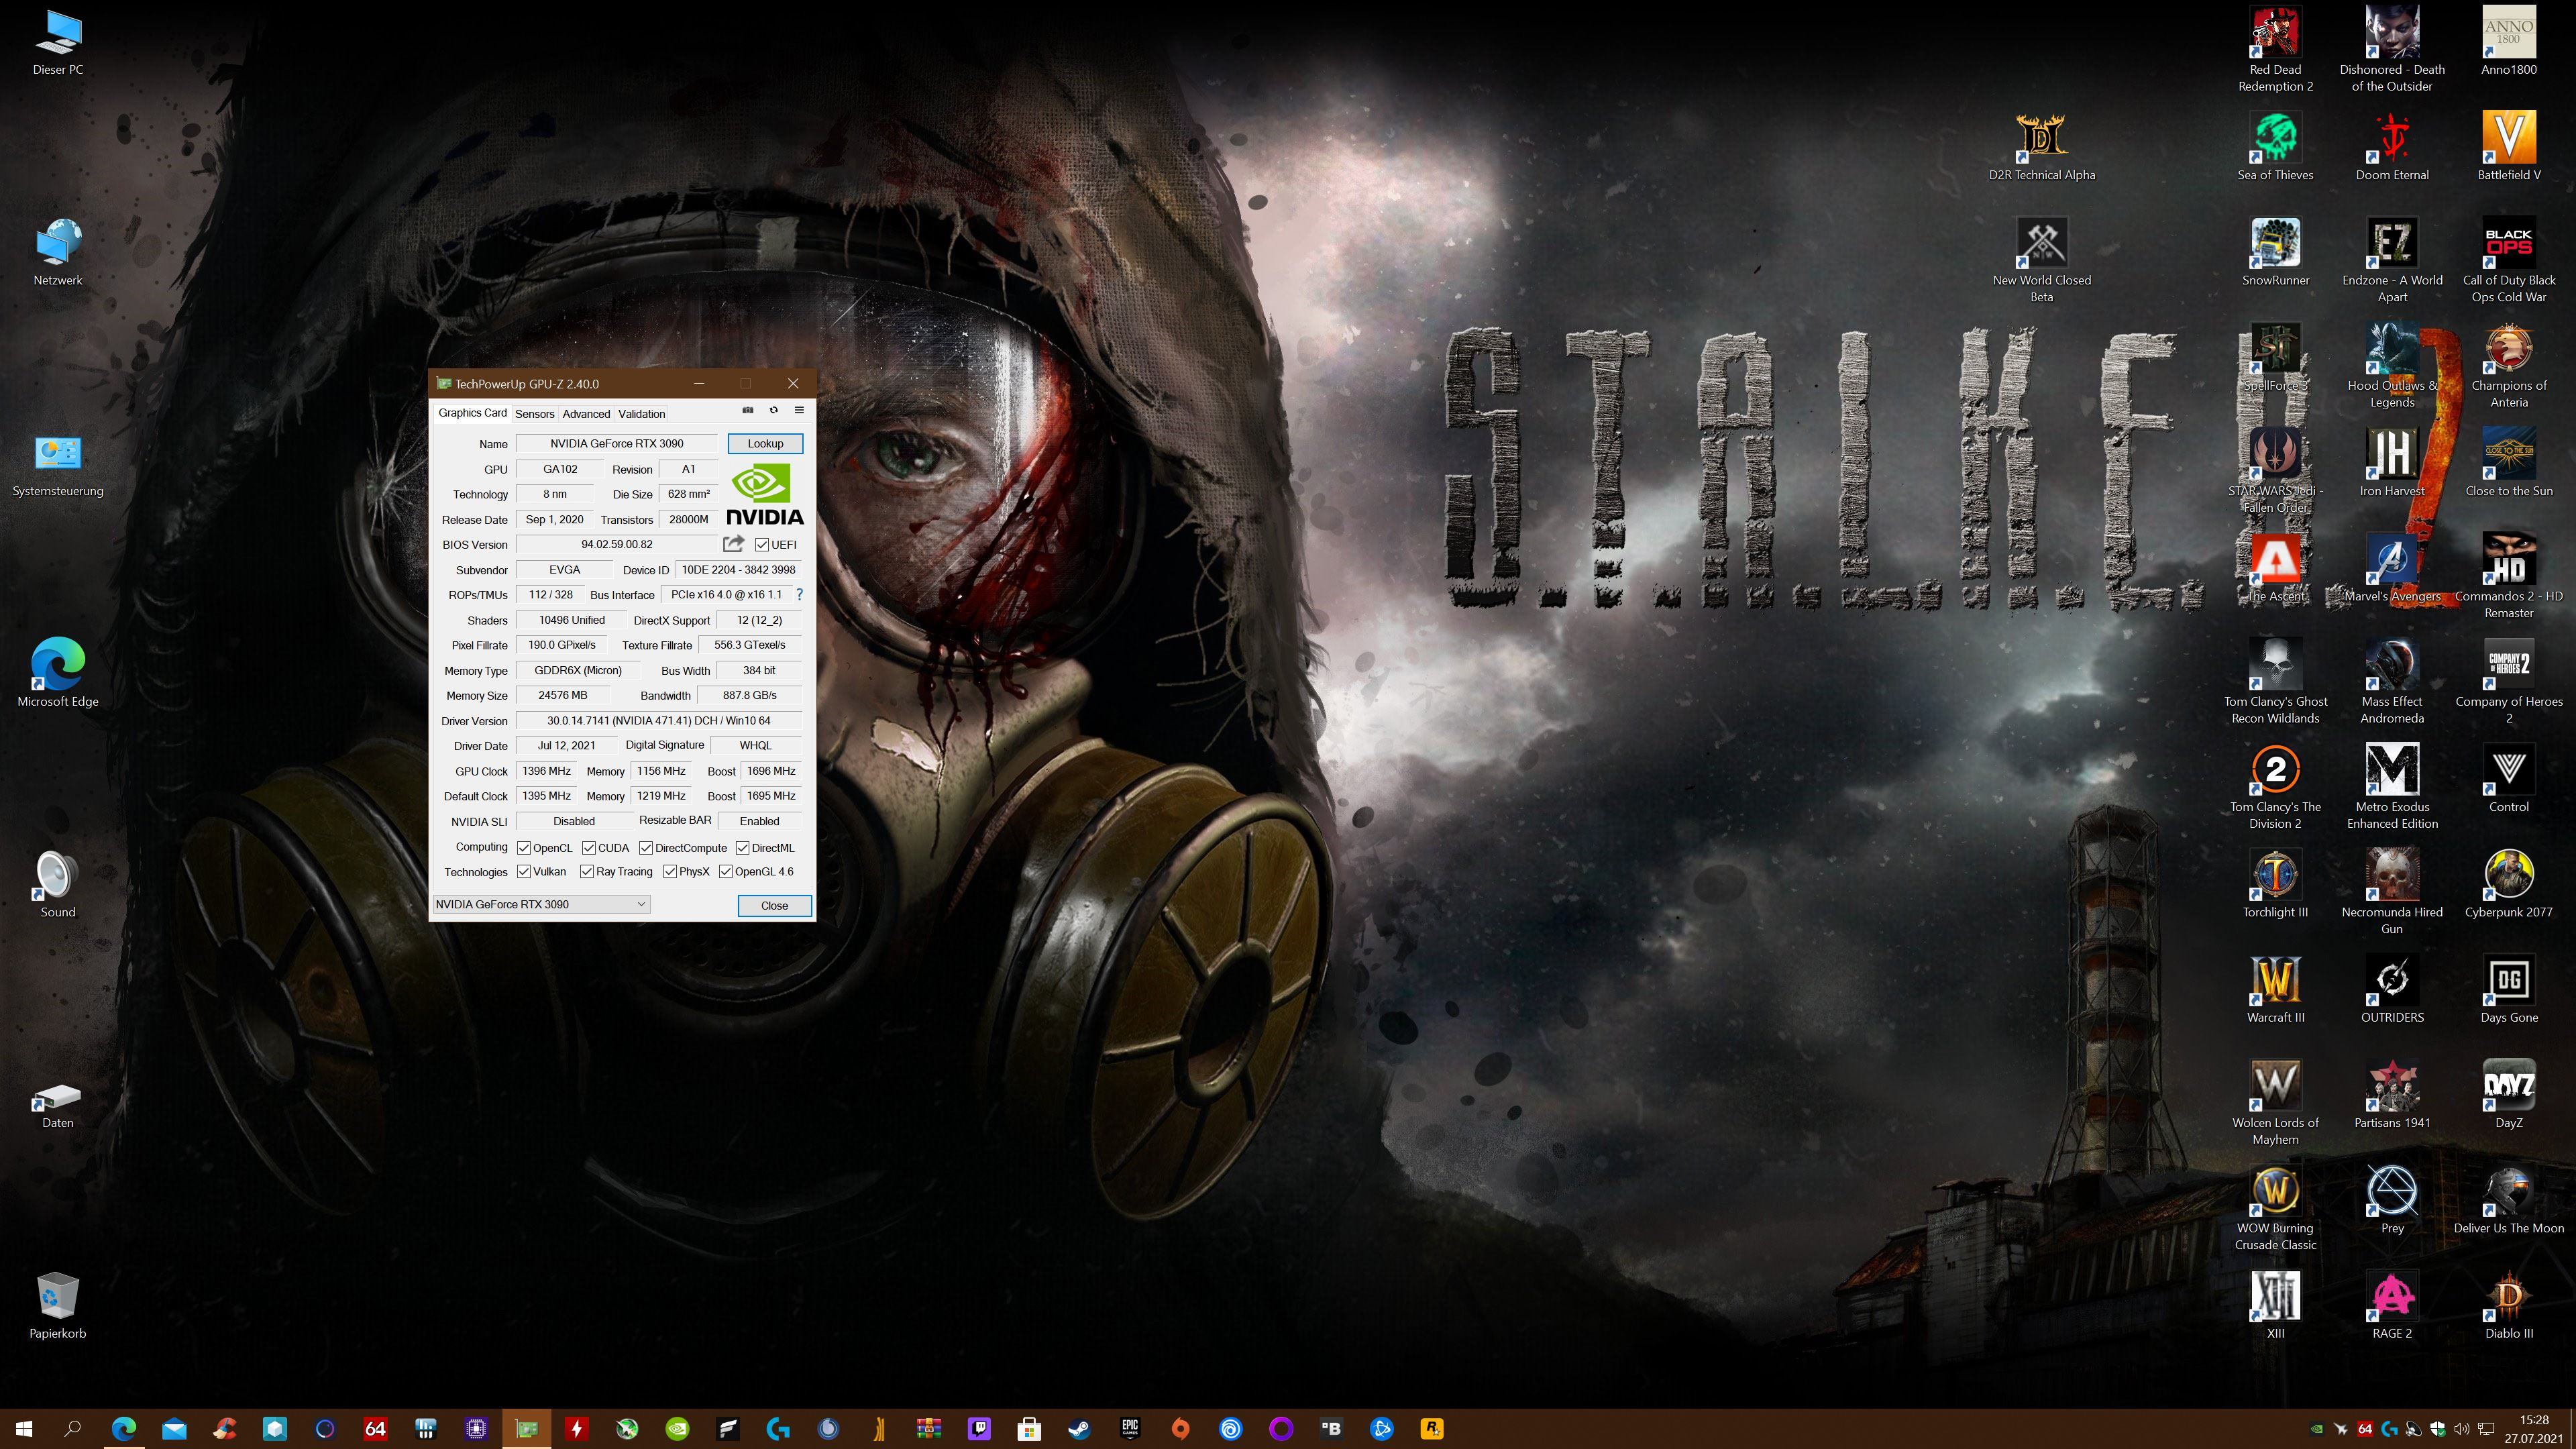The width and height of the screenshot is (2576, 1449).
Task: Select the D2R Technical Alpha icon
Action: click(x=2041, y=147)
